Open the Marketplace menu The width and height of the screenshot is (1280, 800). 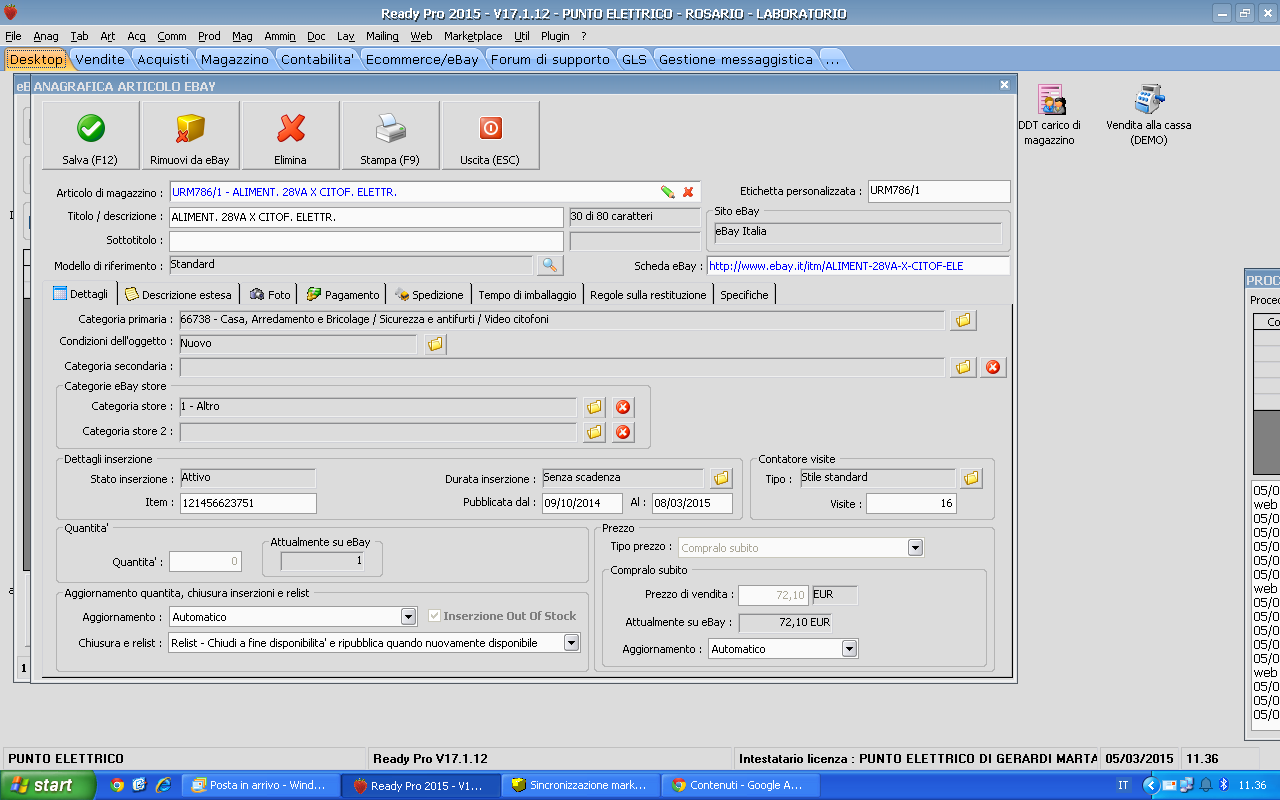click(x=473, y=36)
